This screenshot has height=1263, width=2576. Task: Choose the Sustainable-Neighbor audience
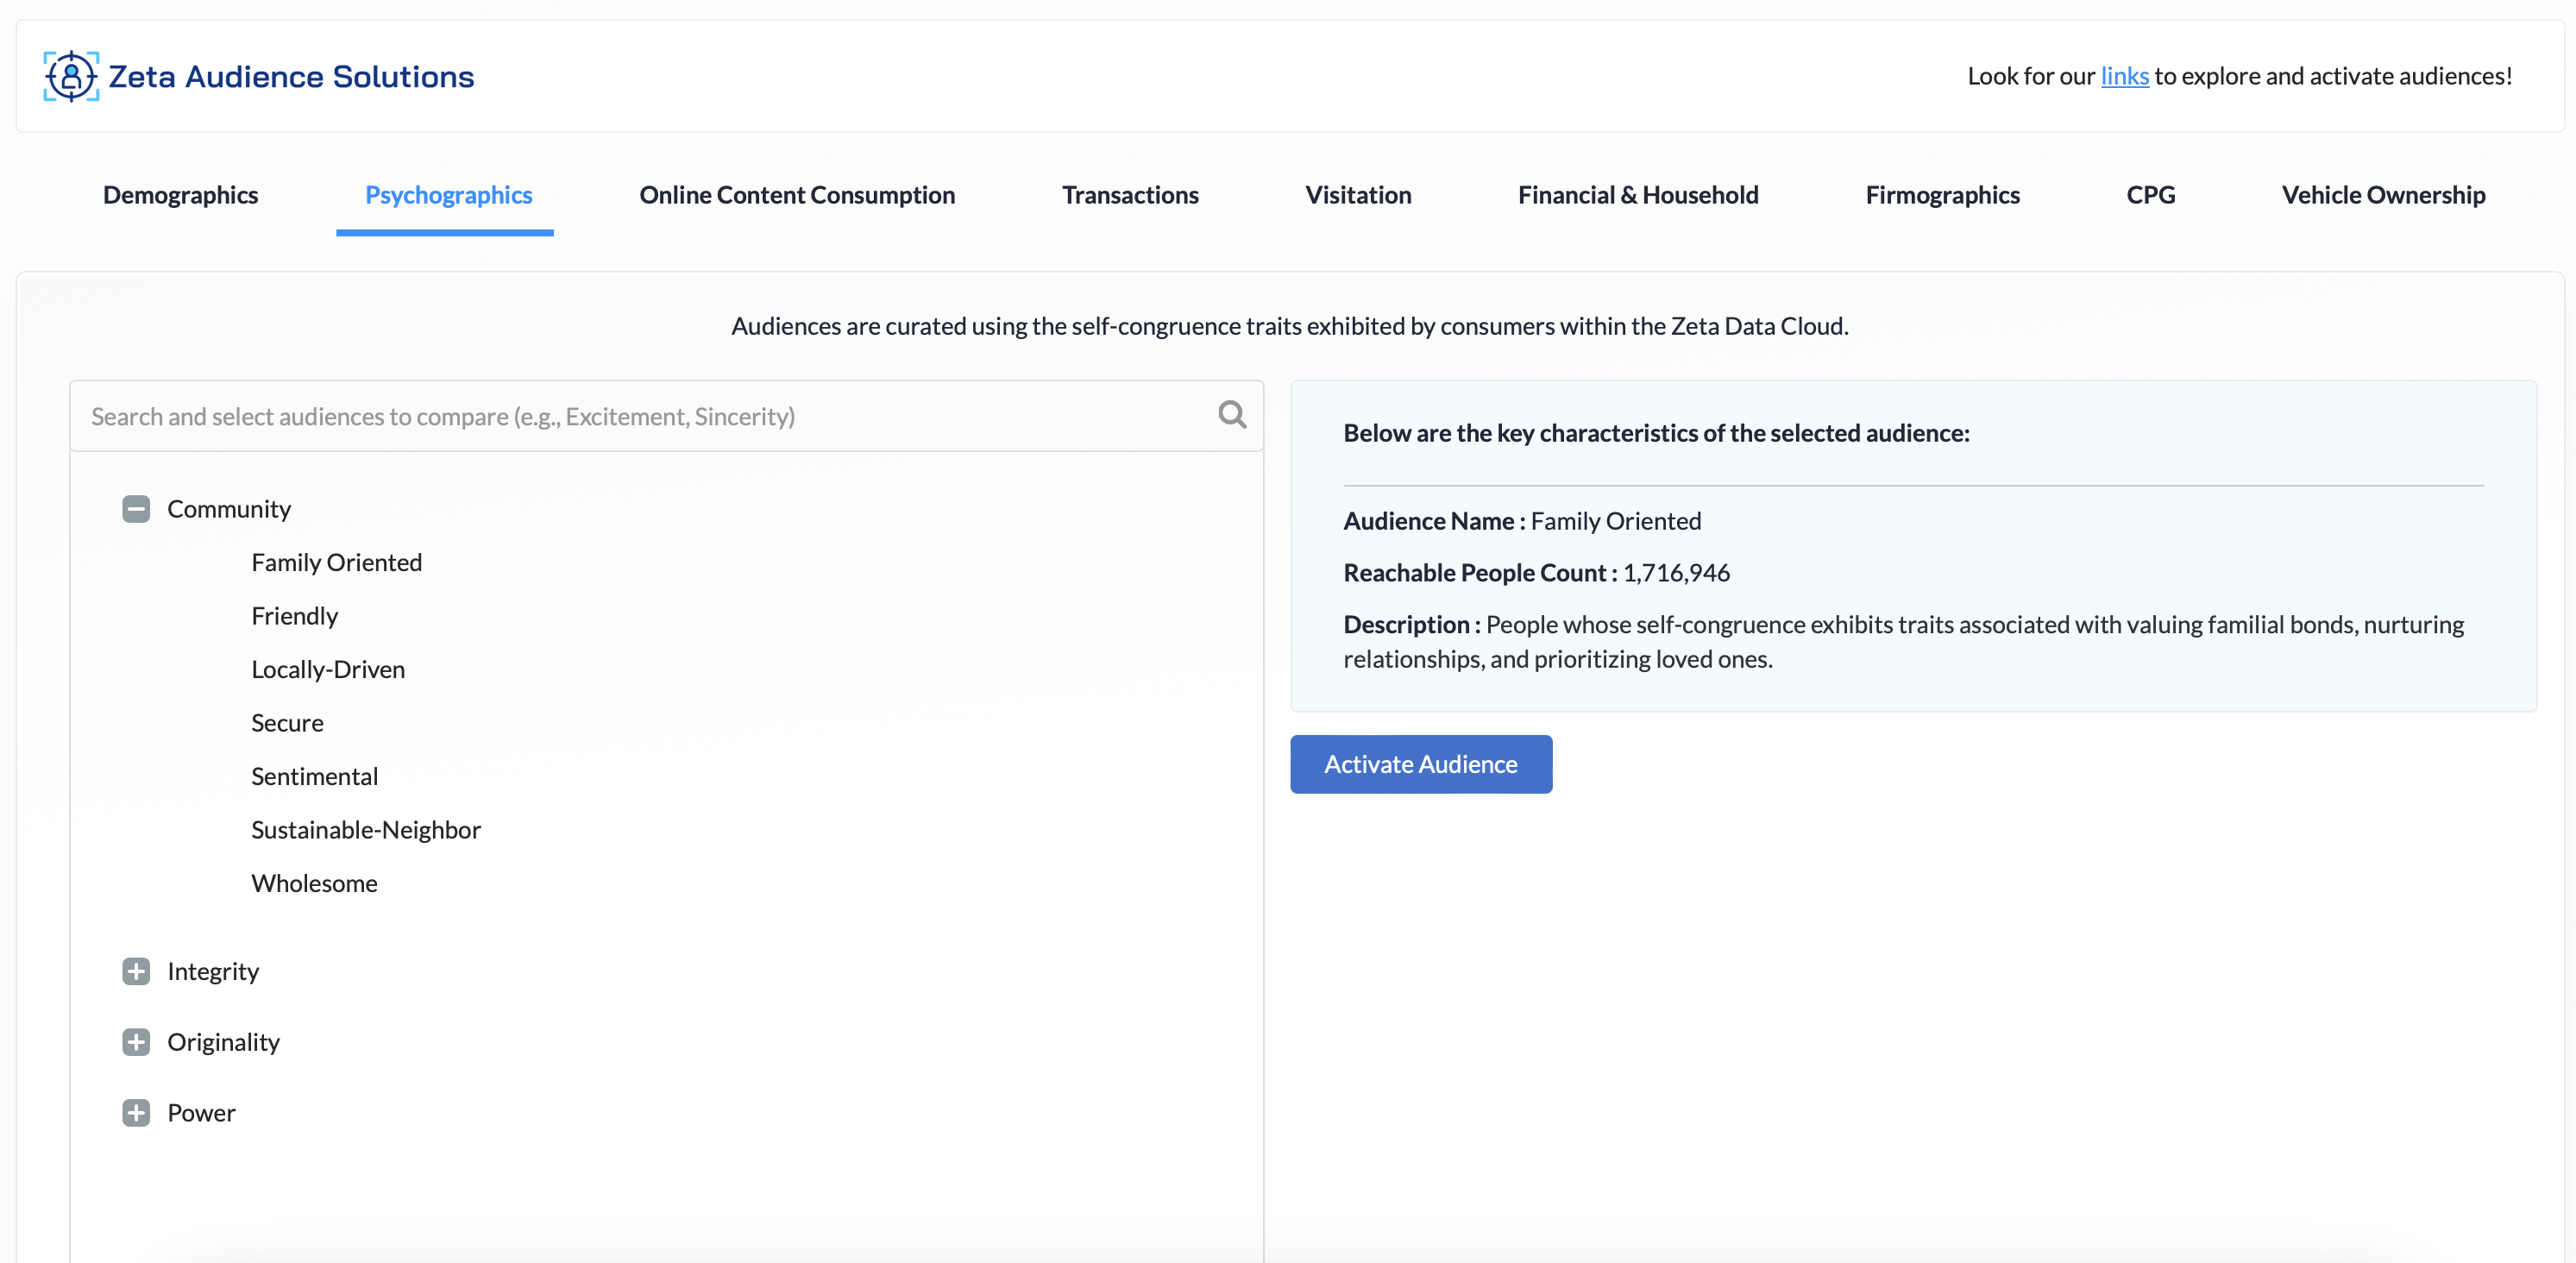[x=365, y=830]
